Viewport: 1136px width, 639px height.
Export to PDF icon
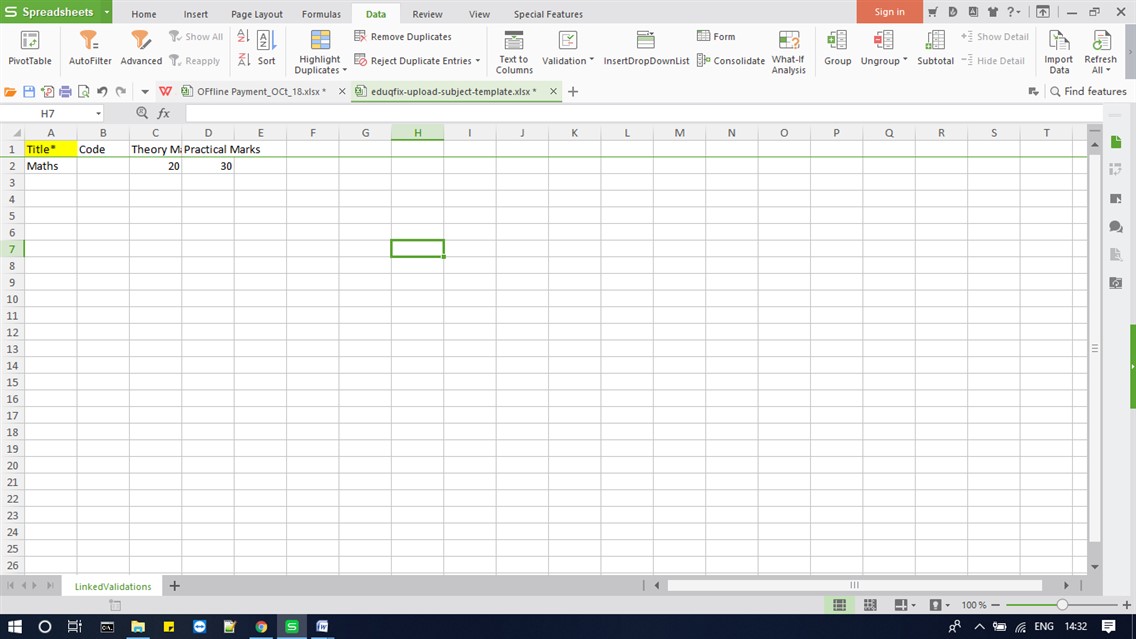pos(47,91)
